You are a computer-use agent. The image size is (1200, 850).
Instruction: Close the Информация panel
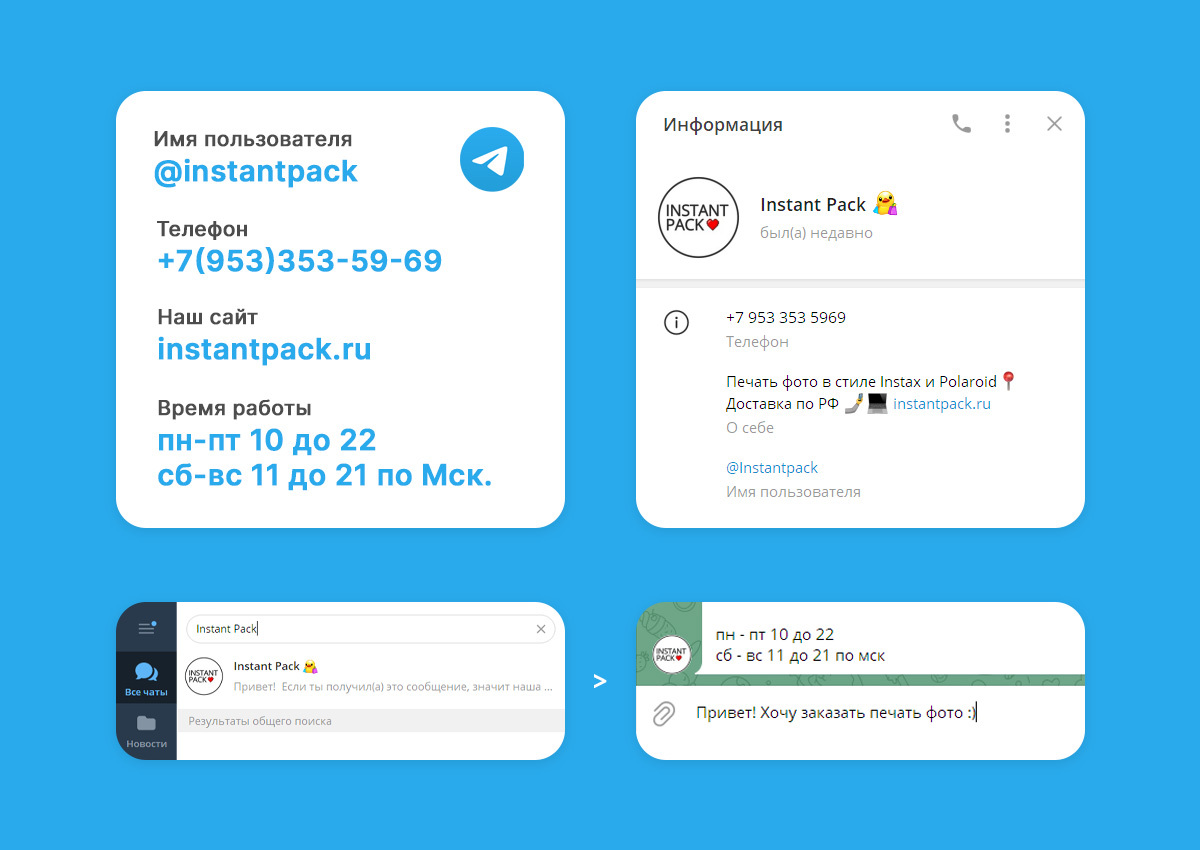click(1054, 124)
